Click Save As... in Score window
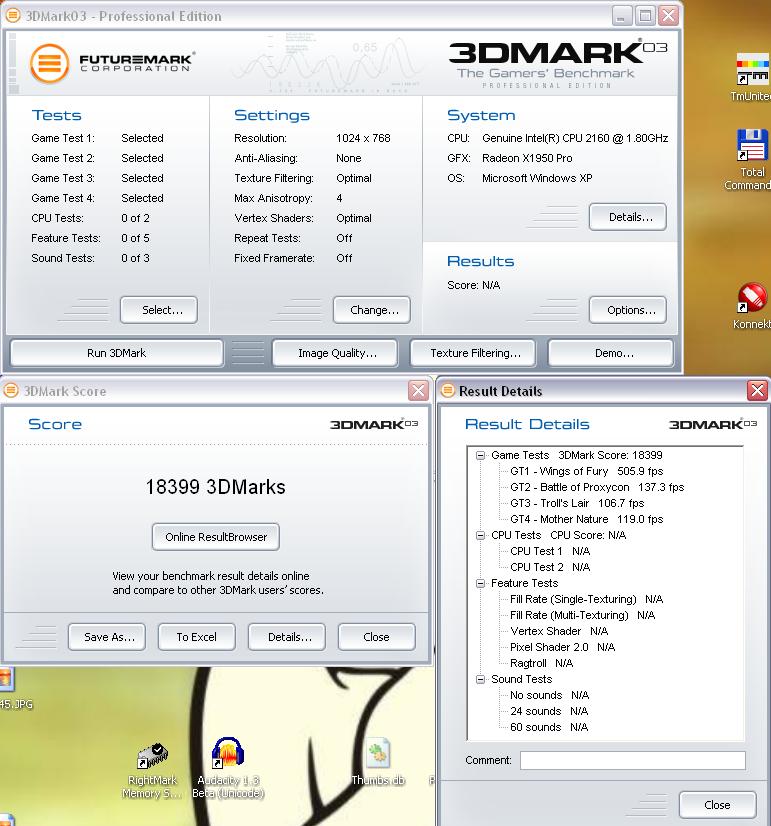 click(107, 637)
